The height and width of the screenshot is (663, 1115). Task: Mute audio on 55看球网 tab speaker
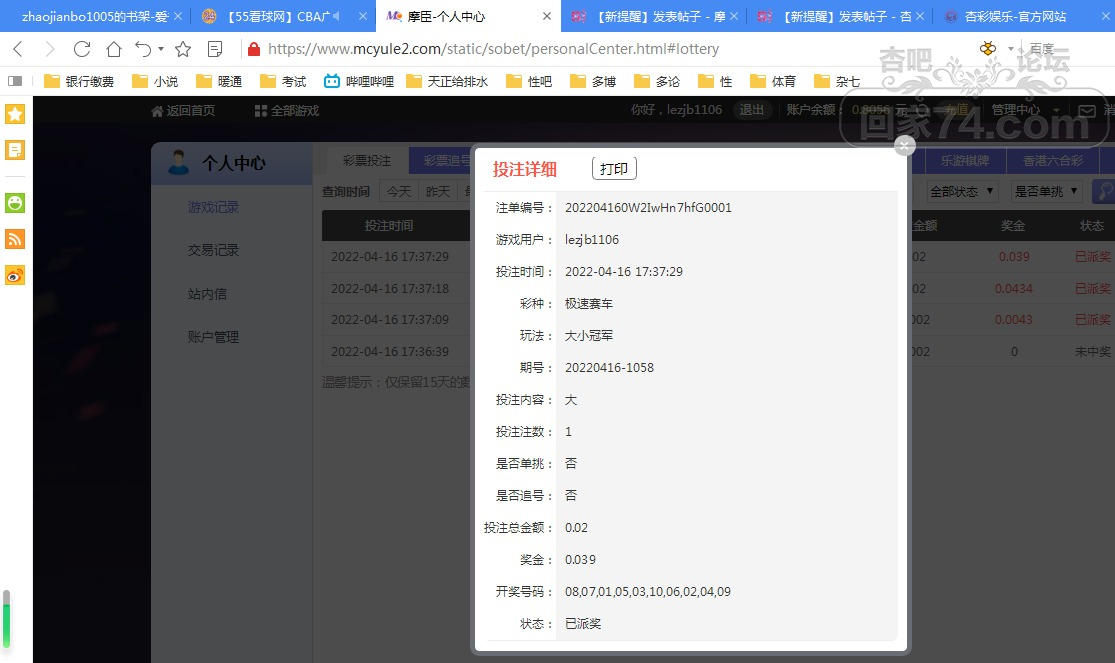click(336, 16)
